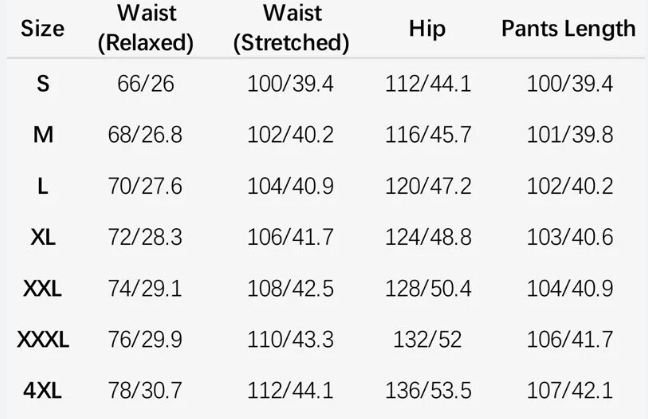The image size is (648, 419).
Task: Select the 103/40.6 pants length cell
Action: point(570,237)
